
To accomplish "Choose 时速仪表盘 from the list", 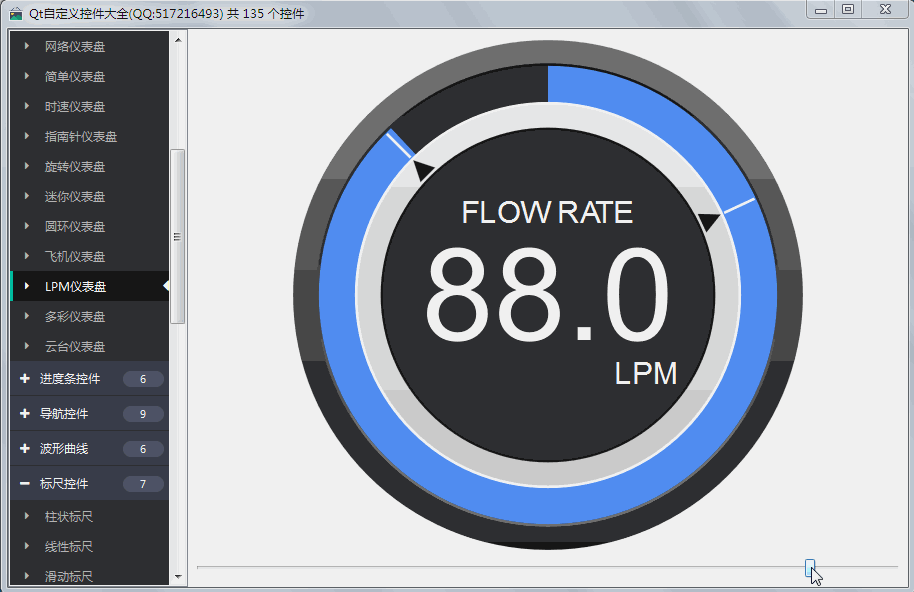I will pyautogui.click(x=75, y=107).
